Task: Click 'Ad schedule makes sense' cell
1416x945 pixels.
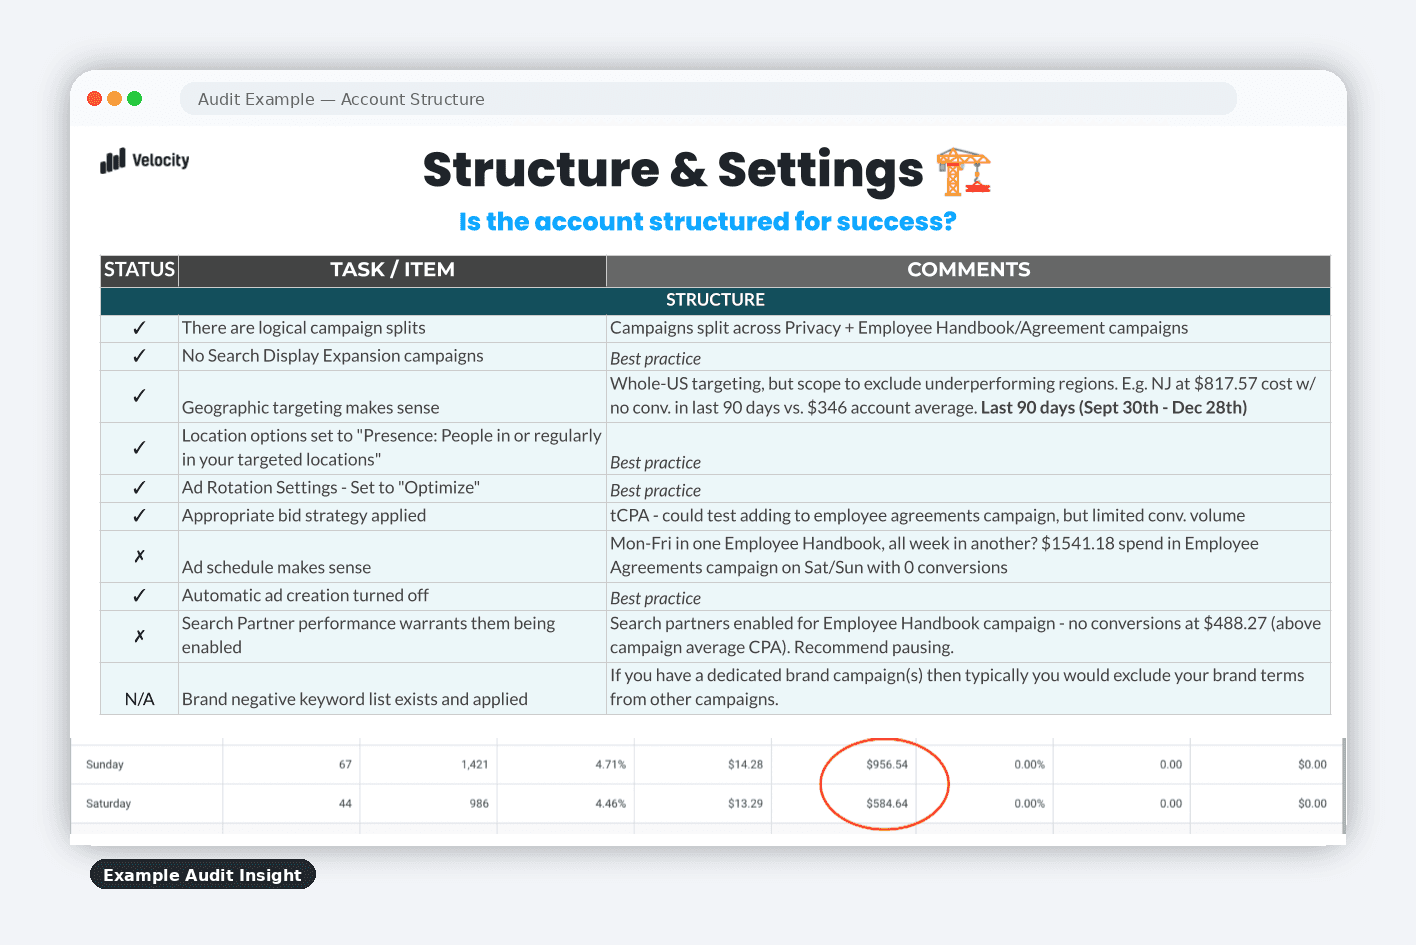Action: click(392, 556)
